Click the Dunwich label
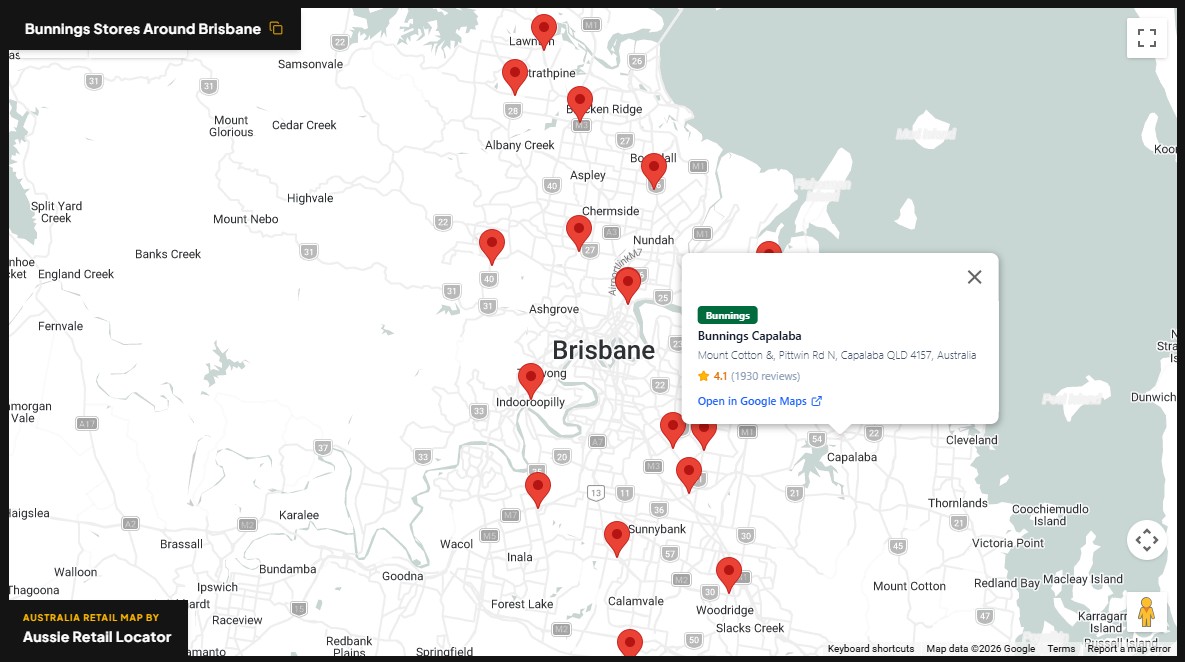The image size is (1185, 662). [x=1153, y=398]
